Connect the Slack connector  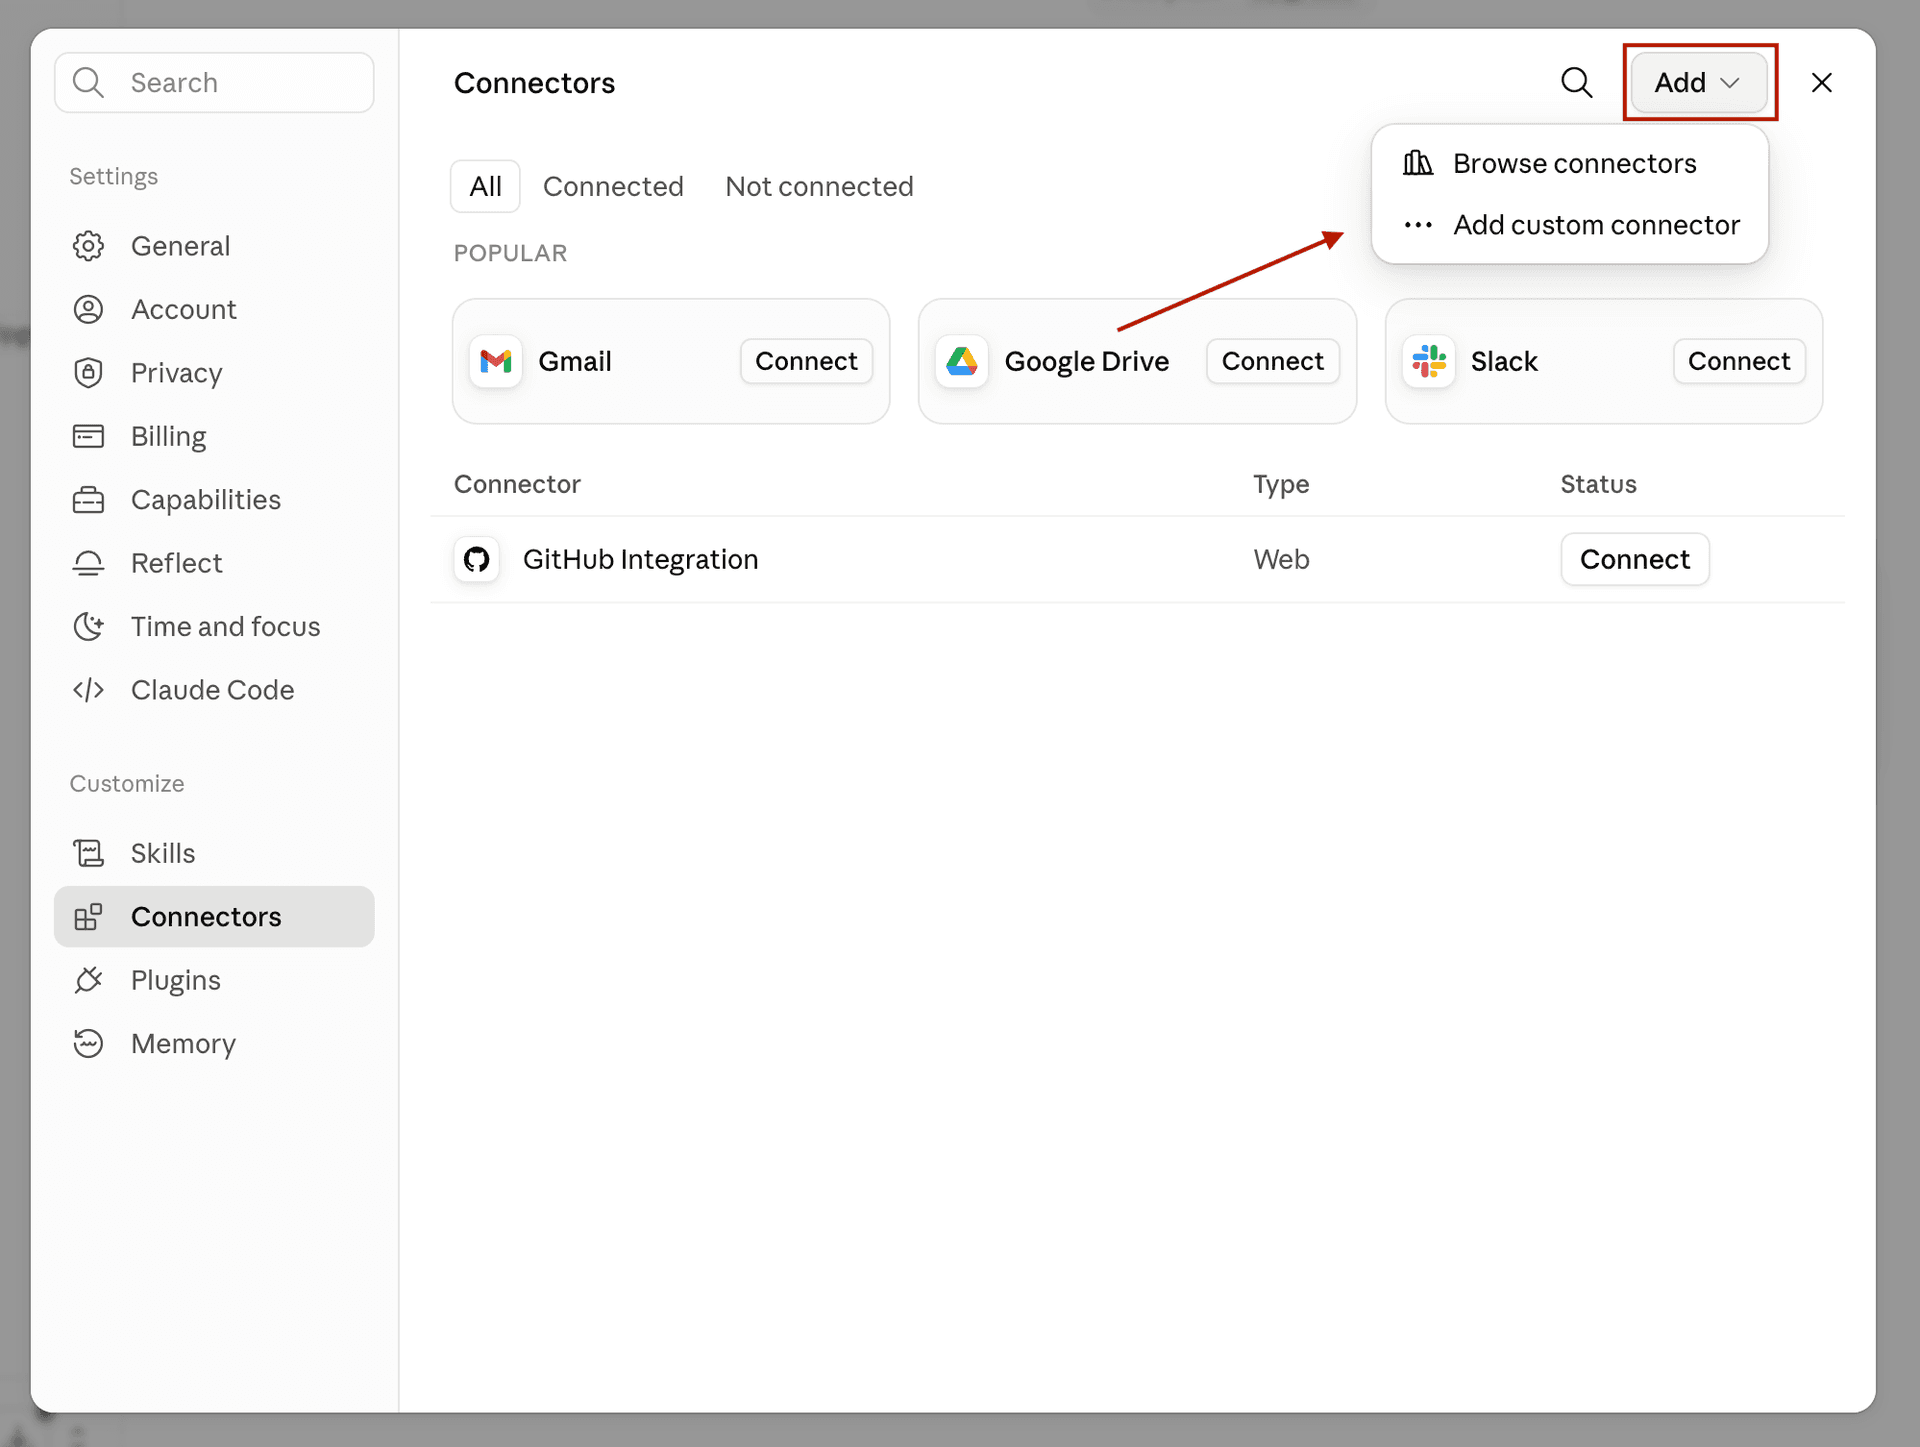pos(1739,361)
